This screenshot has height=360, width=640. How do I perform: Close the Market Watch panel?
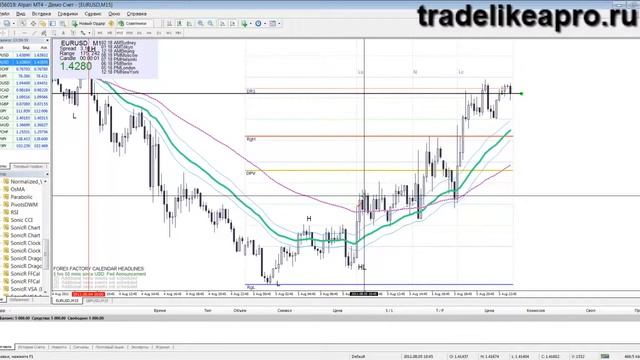(x=47, y=40)
